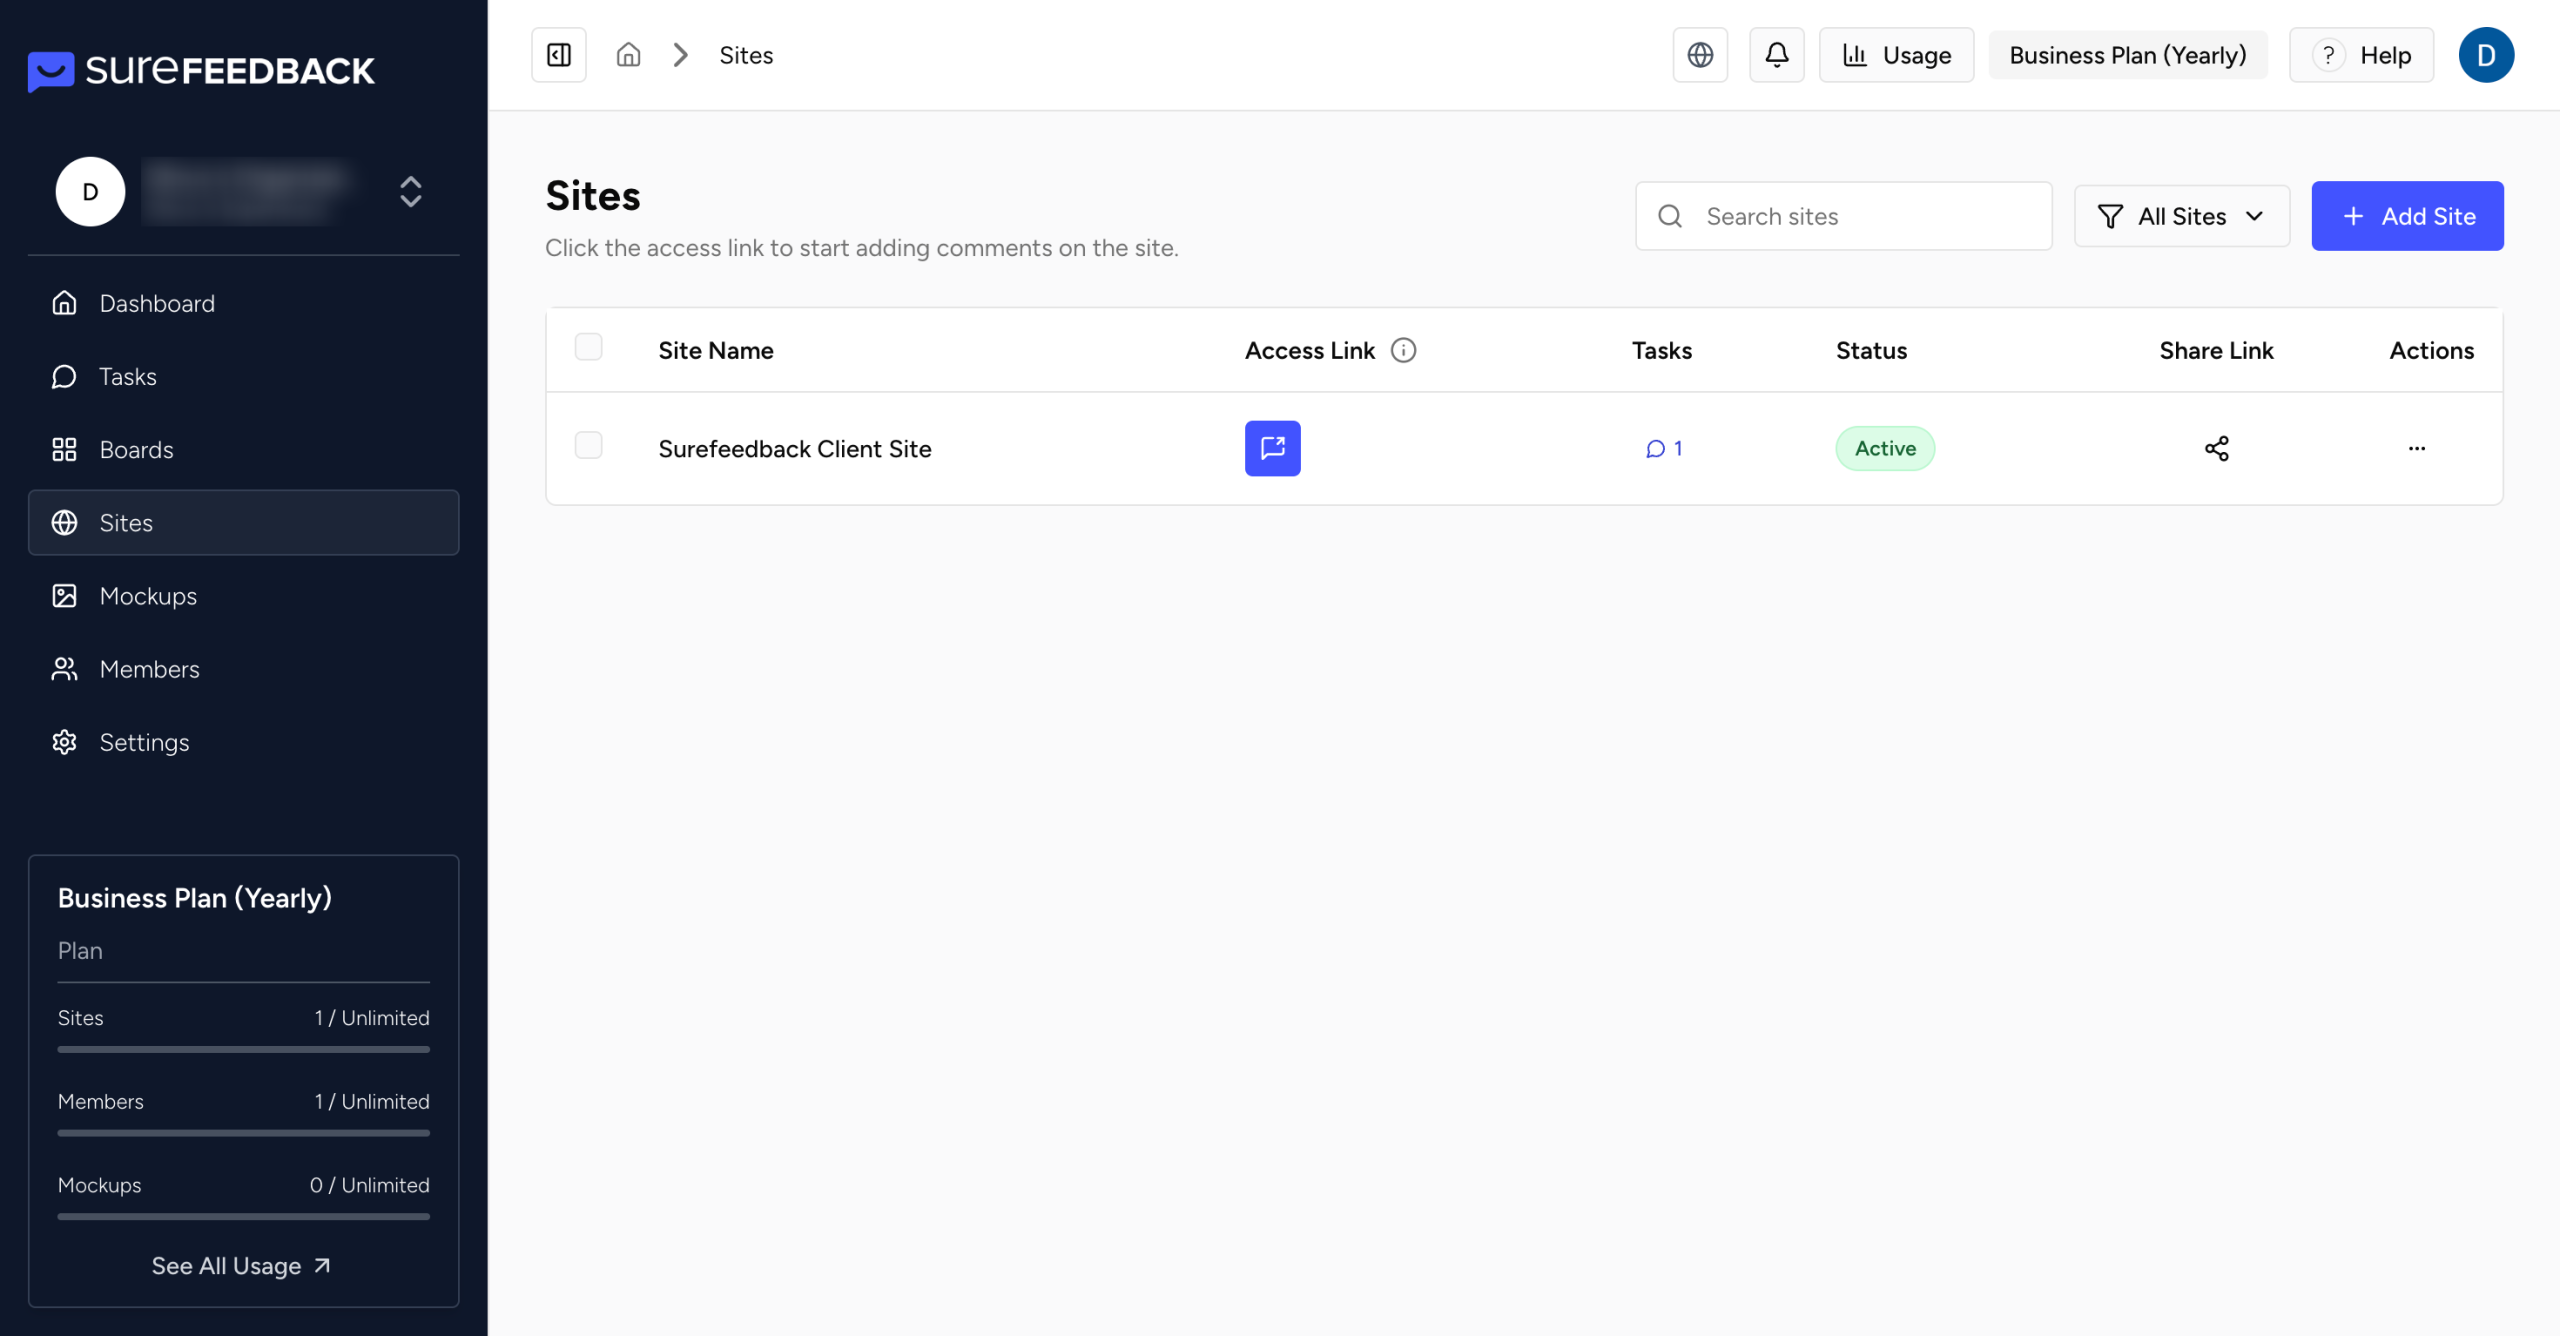
Task: Click the Add Site button
Action: click(2406, 216)
